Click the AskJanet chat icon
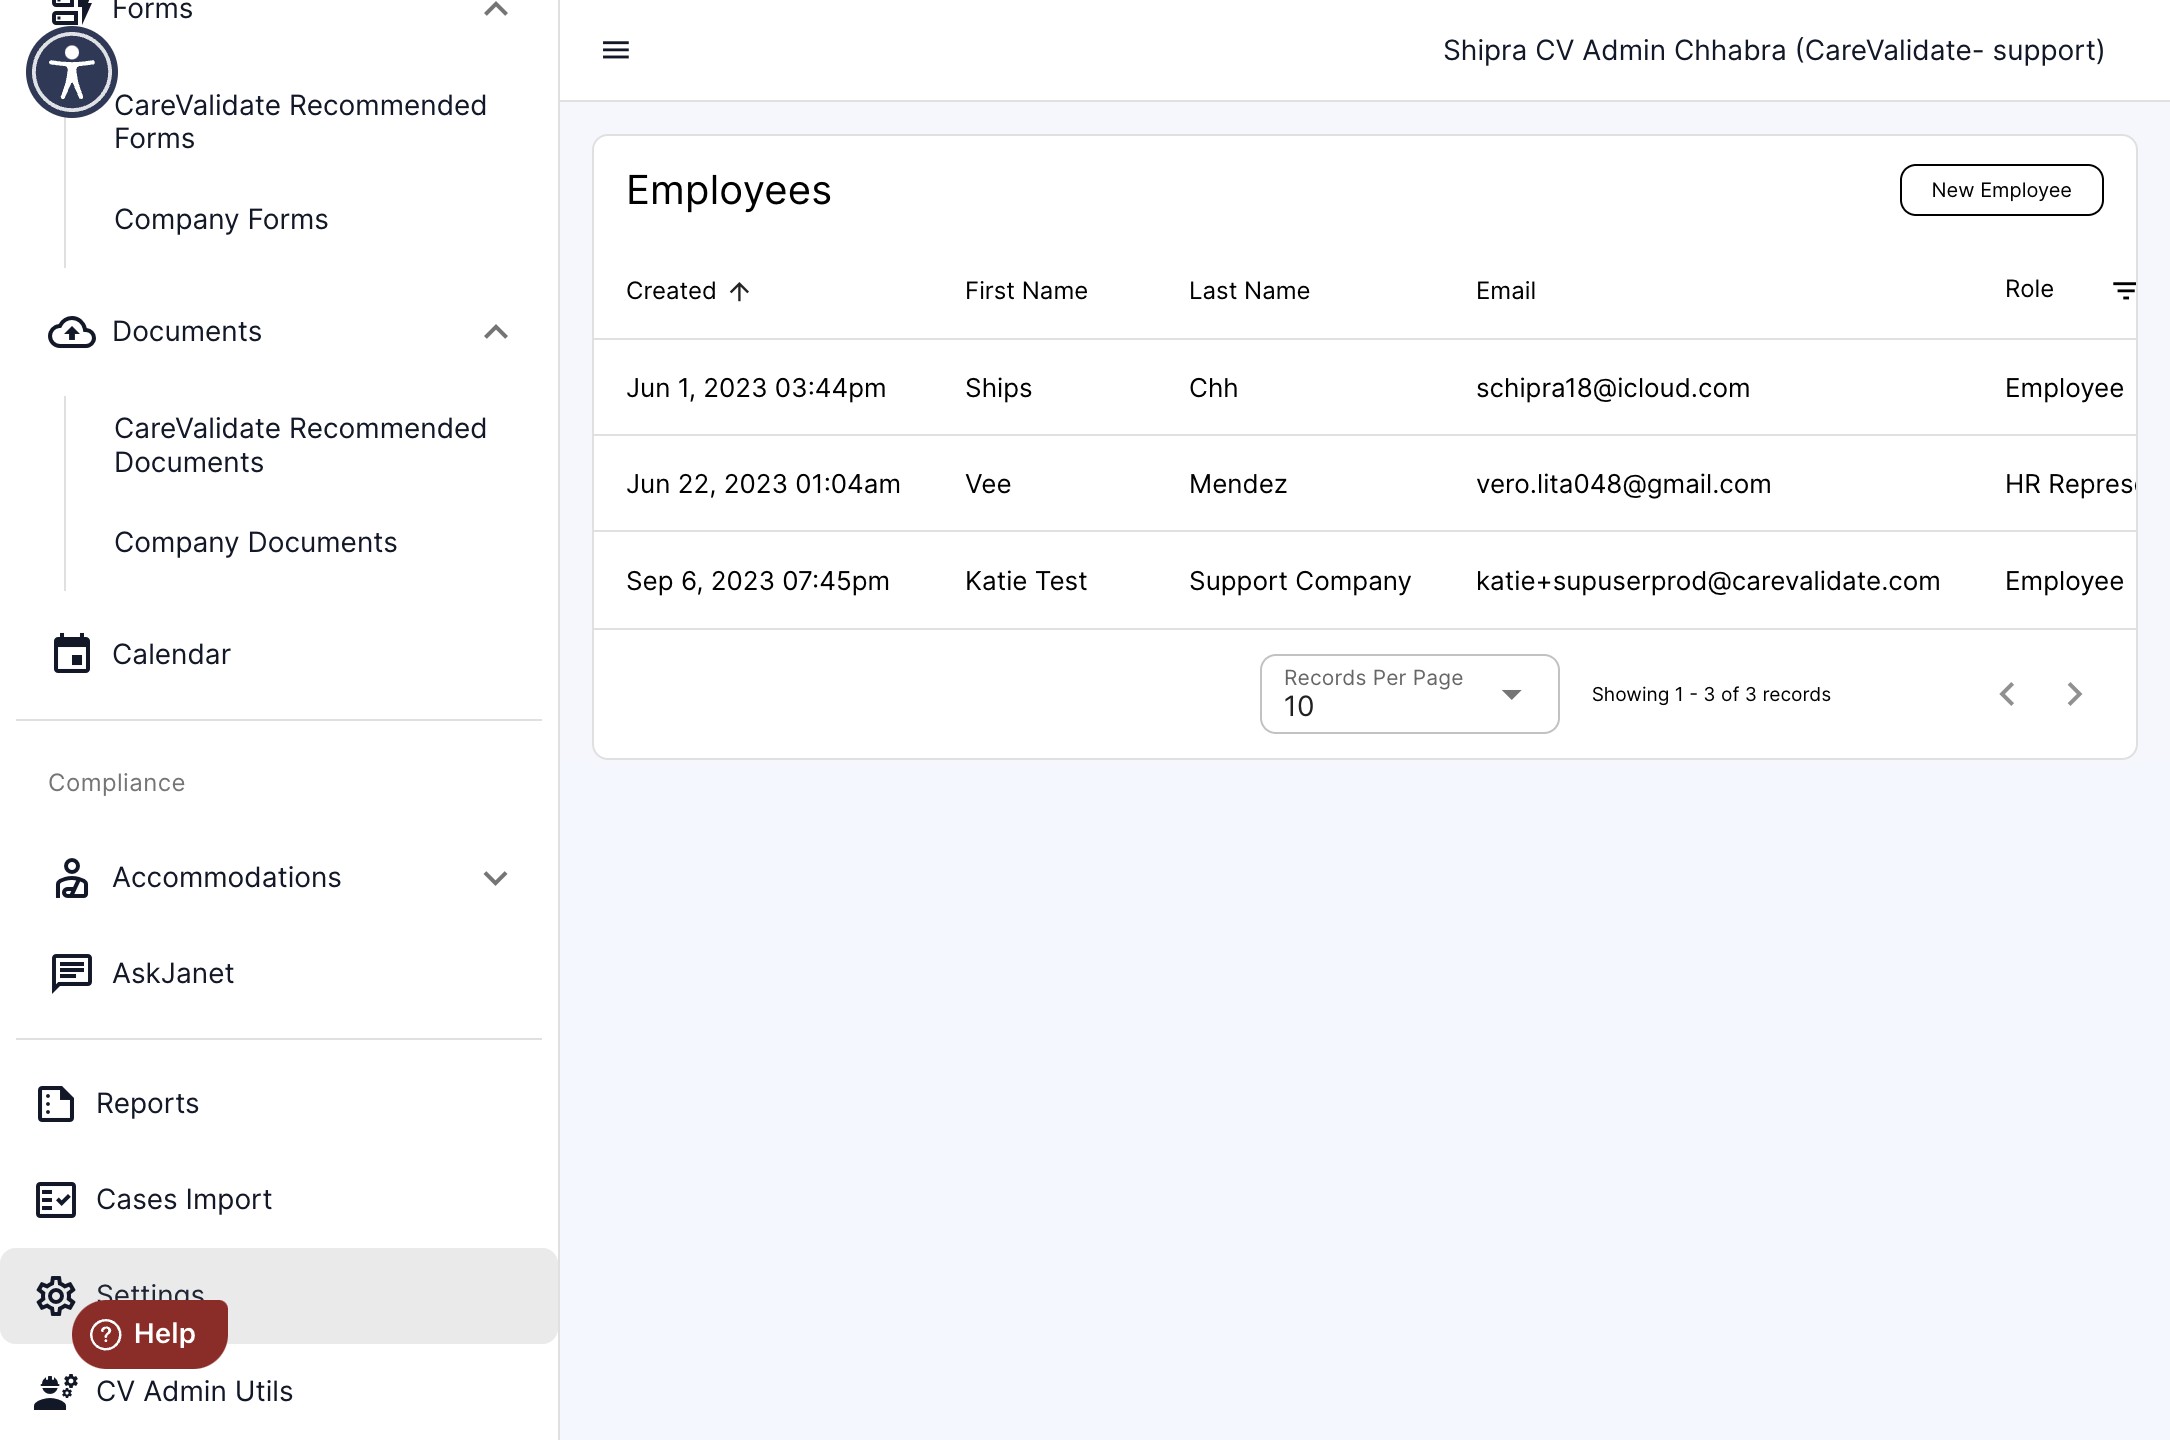Viewport: 2170px width, 1440px height. pos(72,973)
